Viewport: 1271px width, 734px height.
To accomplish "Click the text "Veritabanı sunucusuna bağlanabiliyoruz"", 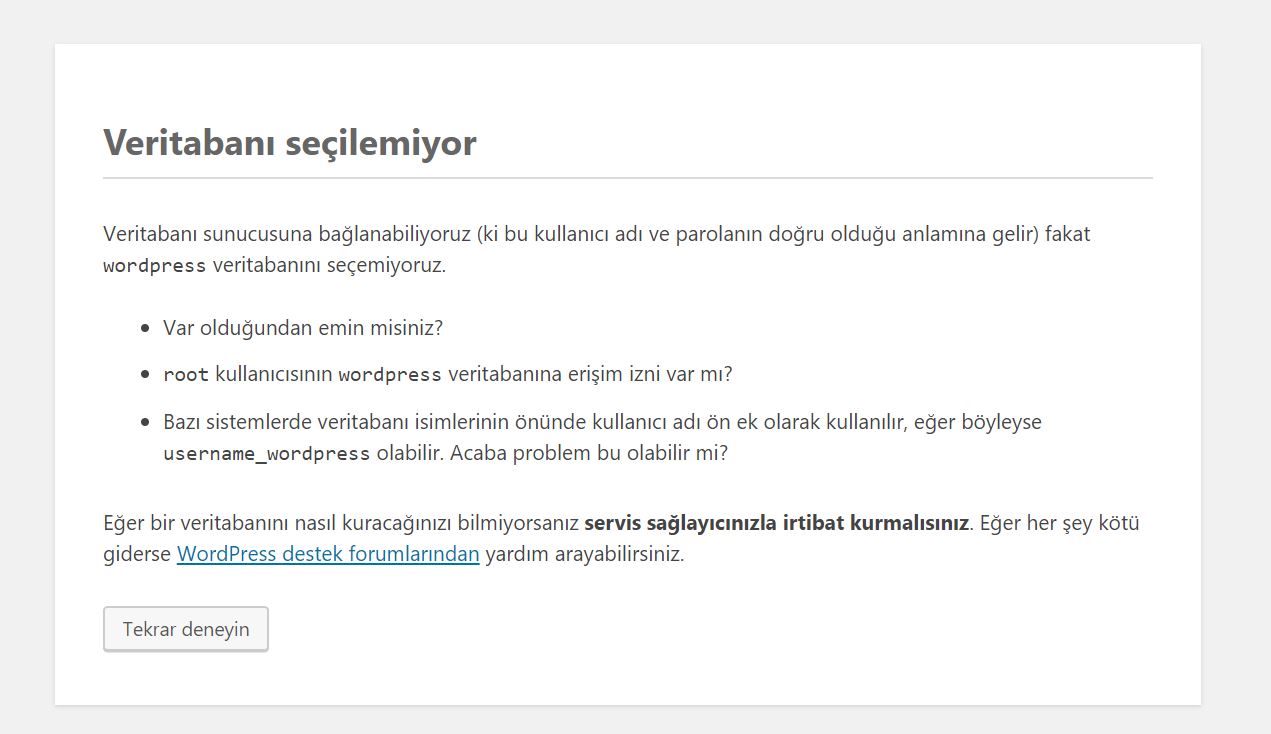I will point(287,234).
